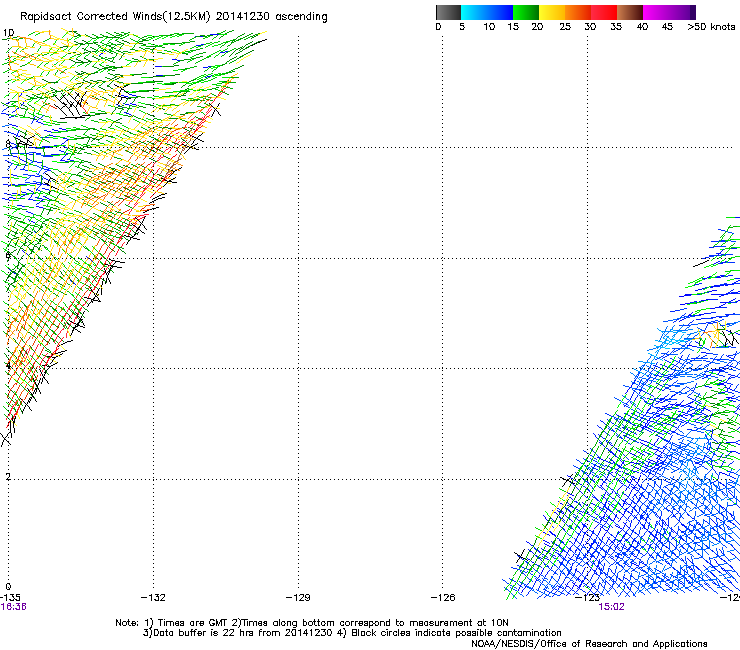Click the red 30-35 knots legend swatch
Image resolution: width=740 pixels, height=650 pixels.
[604, 12]
